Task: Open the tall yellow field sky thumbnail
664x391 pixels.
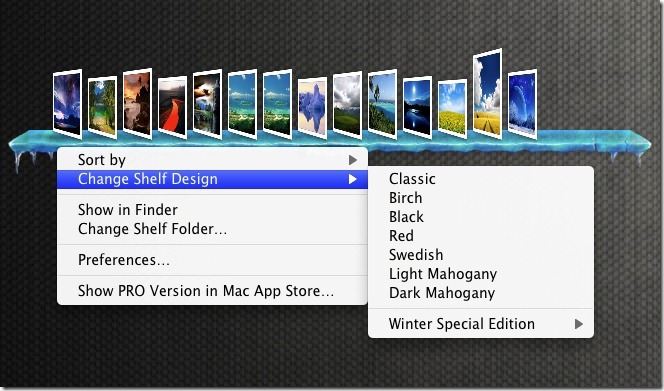Action: pos(487,94)
